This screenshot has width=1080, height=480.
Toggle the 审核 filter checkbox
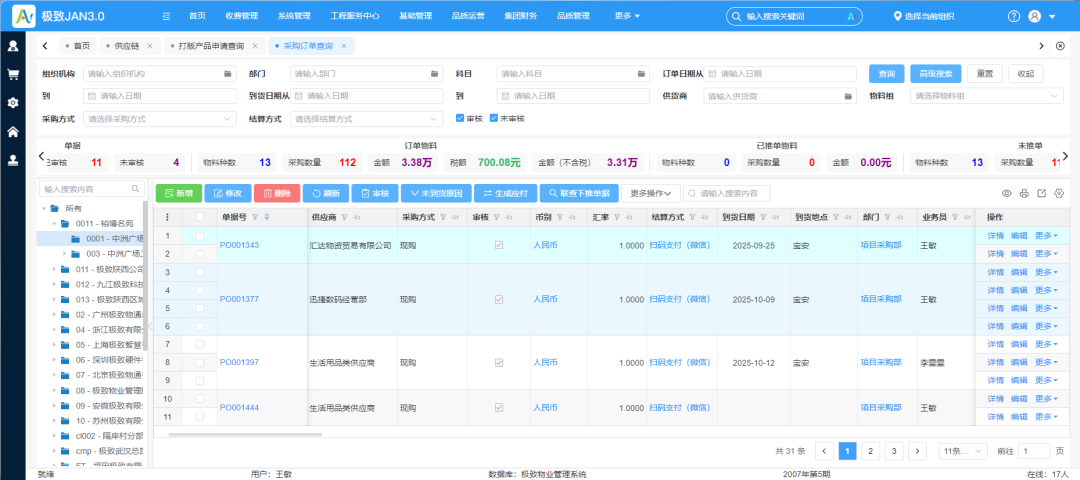click(460, 118)
